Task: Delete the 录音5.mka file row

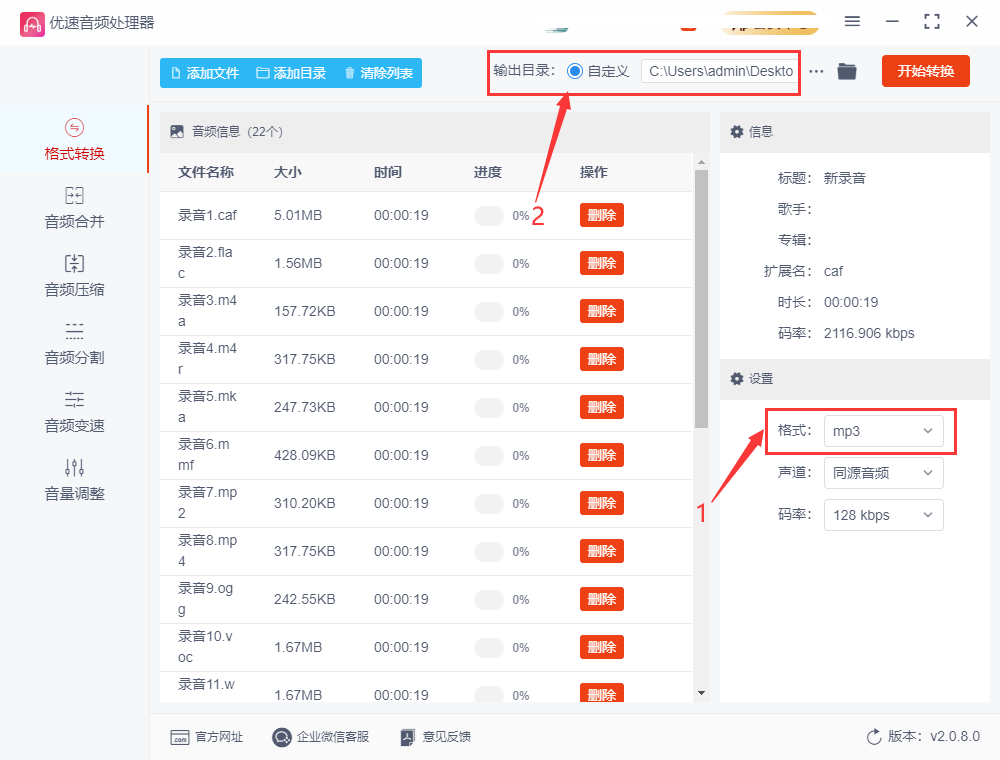Action: click(601, 407)
